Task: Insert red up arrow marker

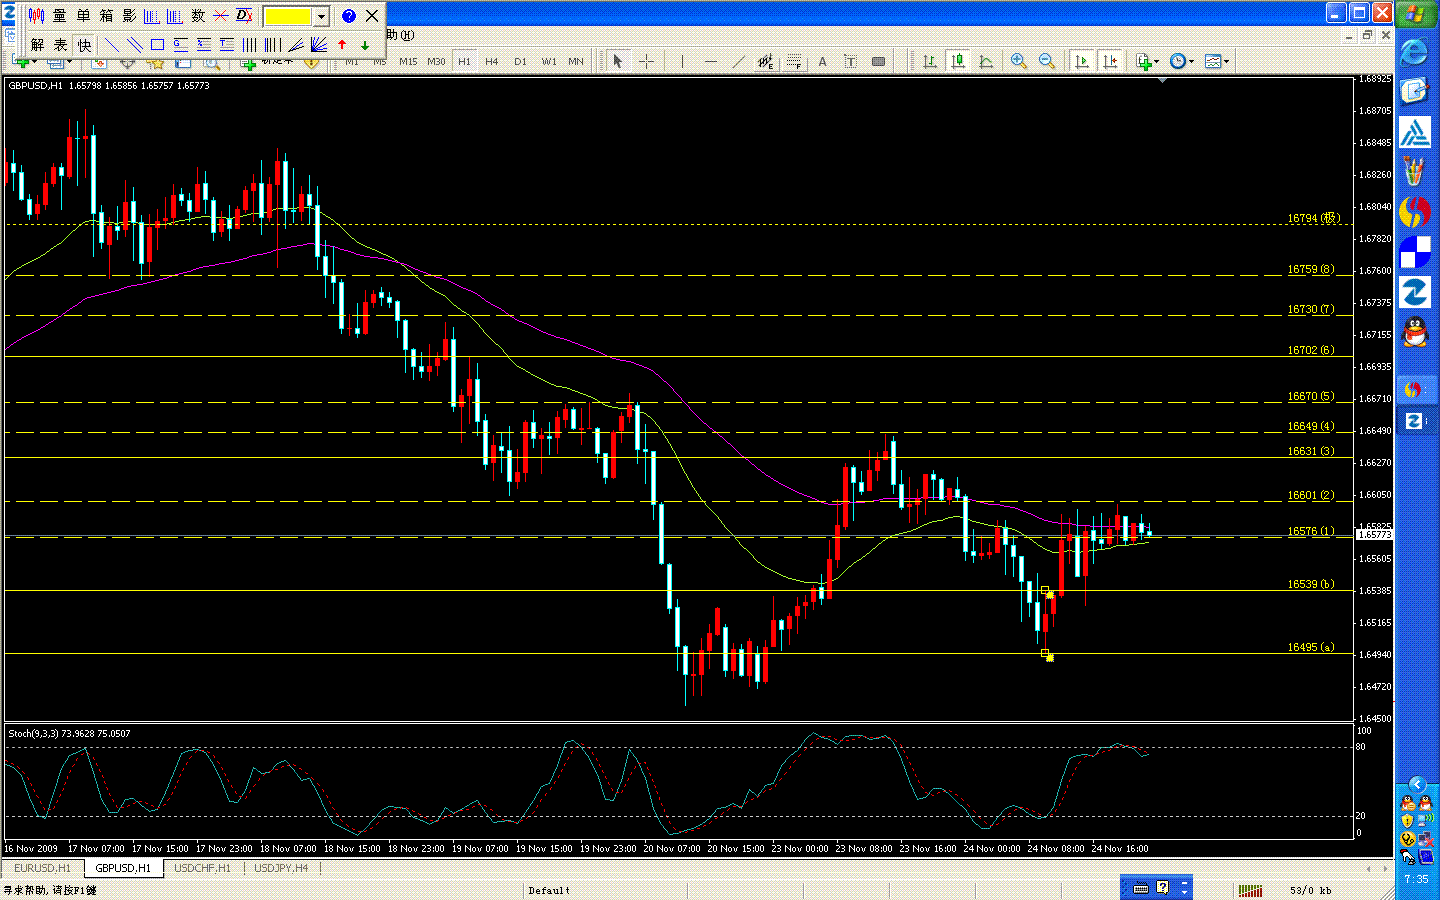Action: 342,45
